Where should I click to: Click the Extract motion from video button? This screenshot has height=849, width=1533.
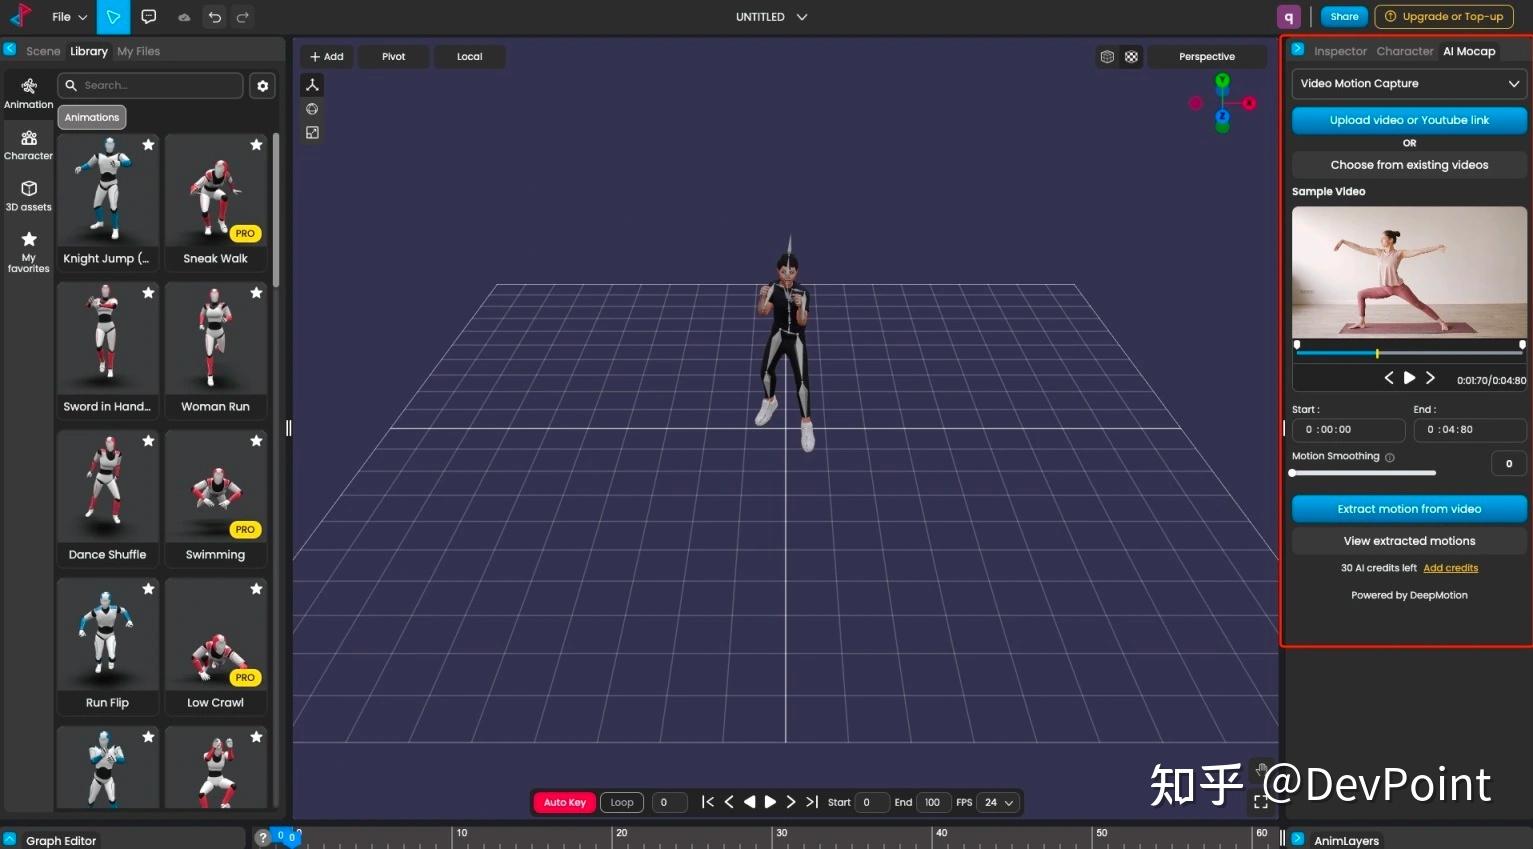pyautogui.click(x=1408, y=509)
